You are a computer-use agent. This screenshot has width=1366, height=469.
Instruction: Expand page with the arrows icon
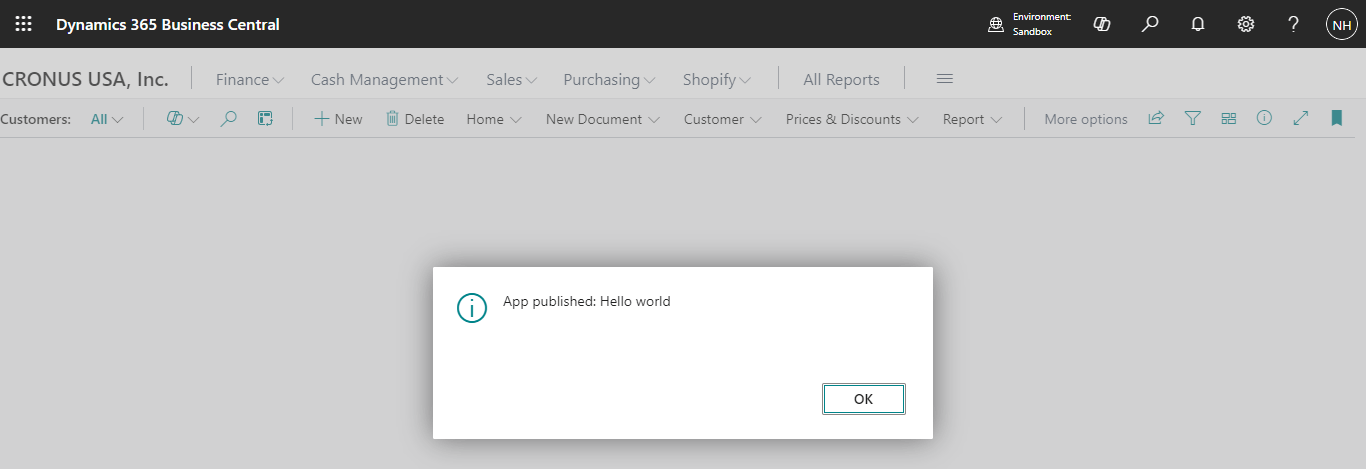pos(1301,118)
